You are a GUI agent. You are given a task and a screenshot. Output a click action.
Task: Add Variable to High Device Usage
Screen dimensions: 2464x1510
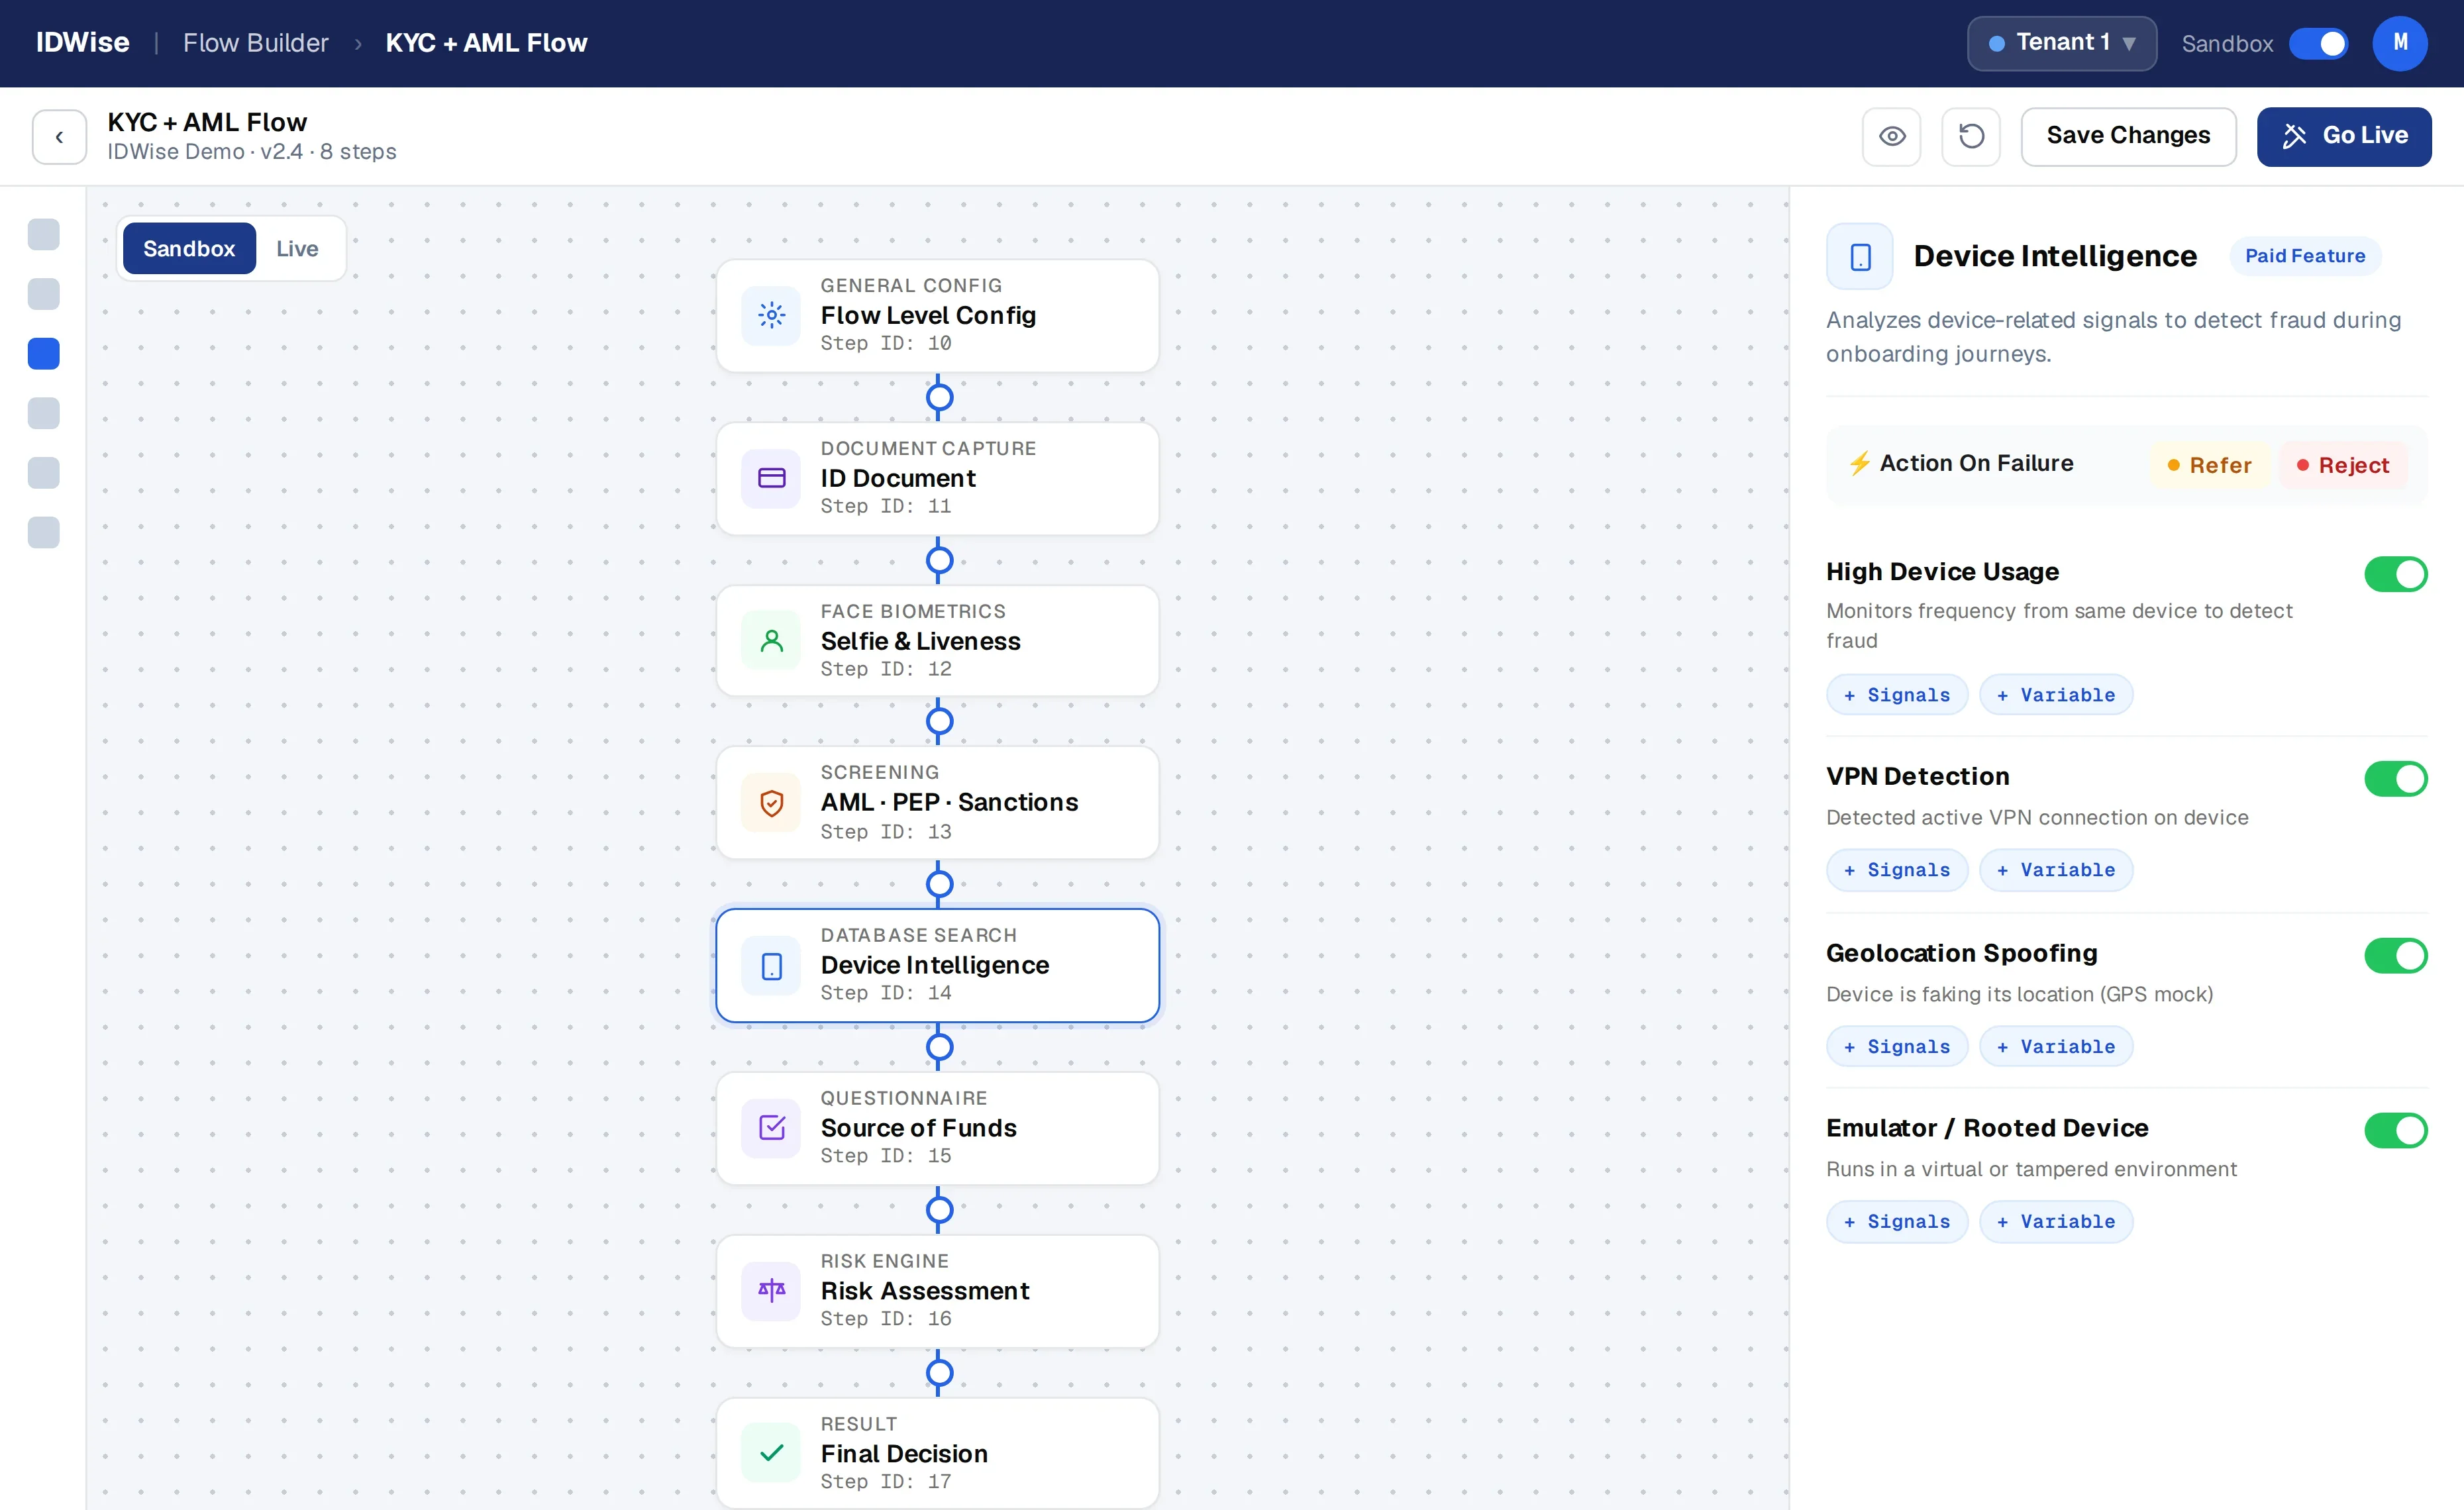click(2056, 695)
